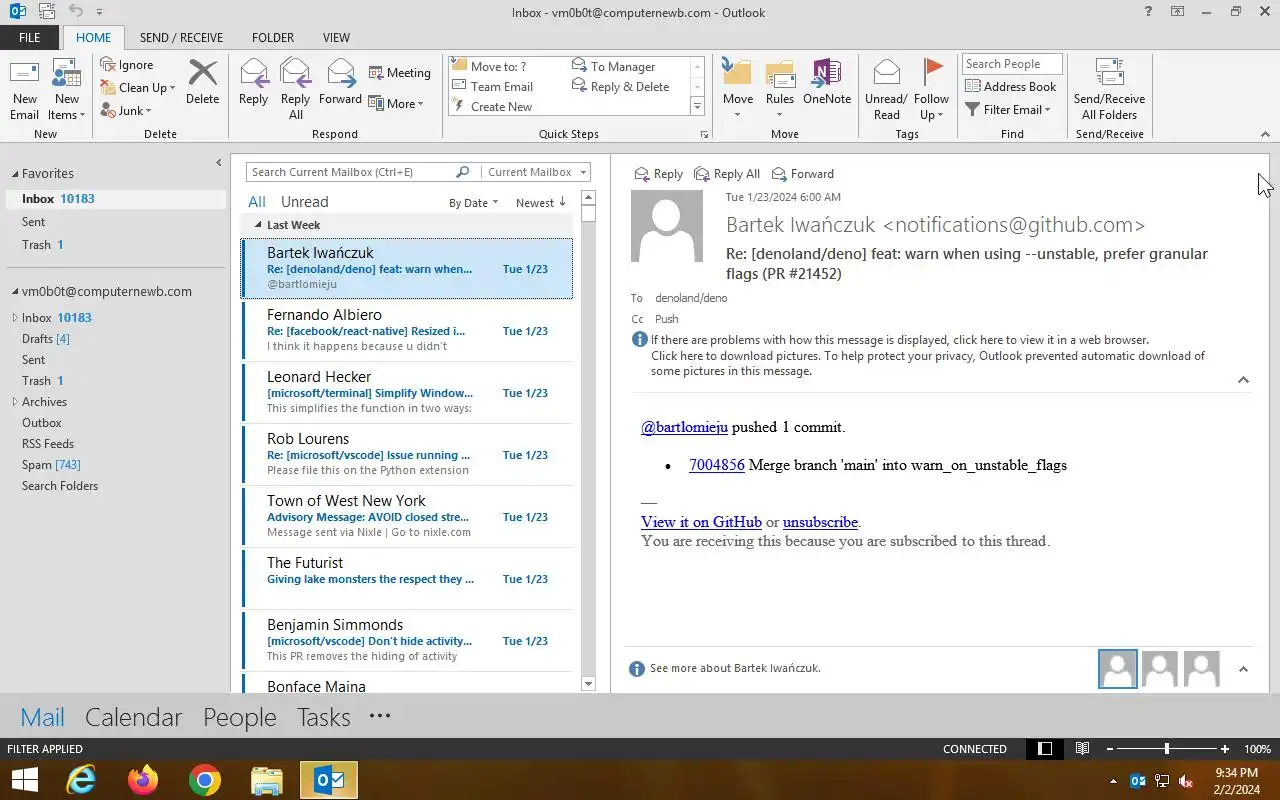Collapse the Favorites section
The width and height of the screenshot is (1280, 800).
point(15,174)
